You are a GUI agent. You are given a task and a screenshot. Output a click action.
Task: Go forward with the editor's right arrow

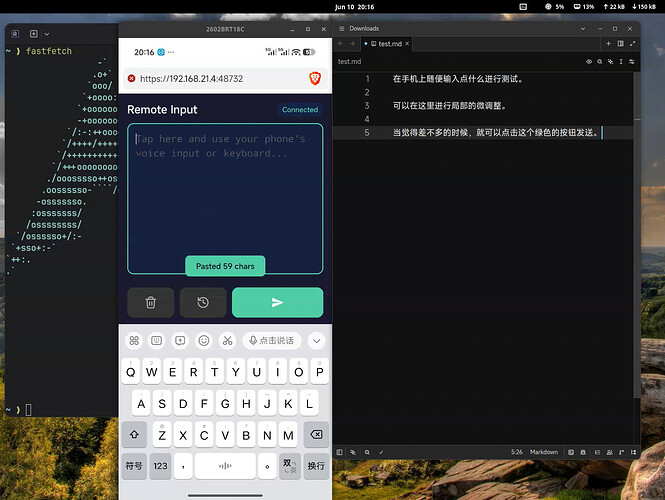(x=352, y=43)
